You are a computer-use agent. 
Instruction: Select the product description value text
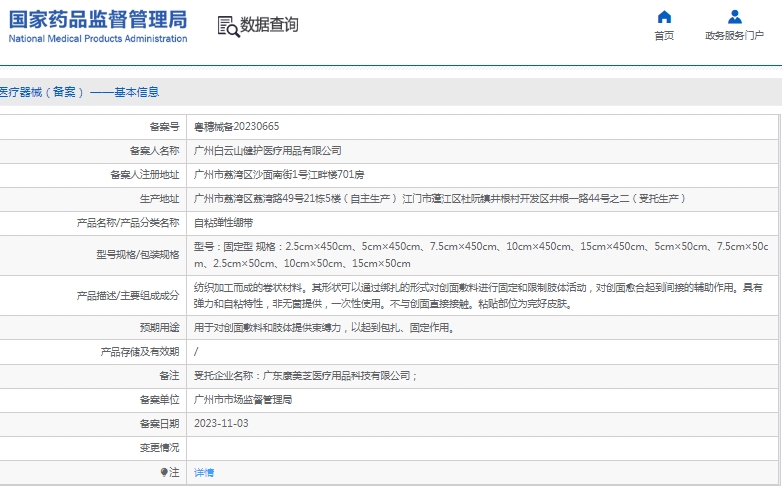(x=478, y=295)
